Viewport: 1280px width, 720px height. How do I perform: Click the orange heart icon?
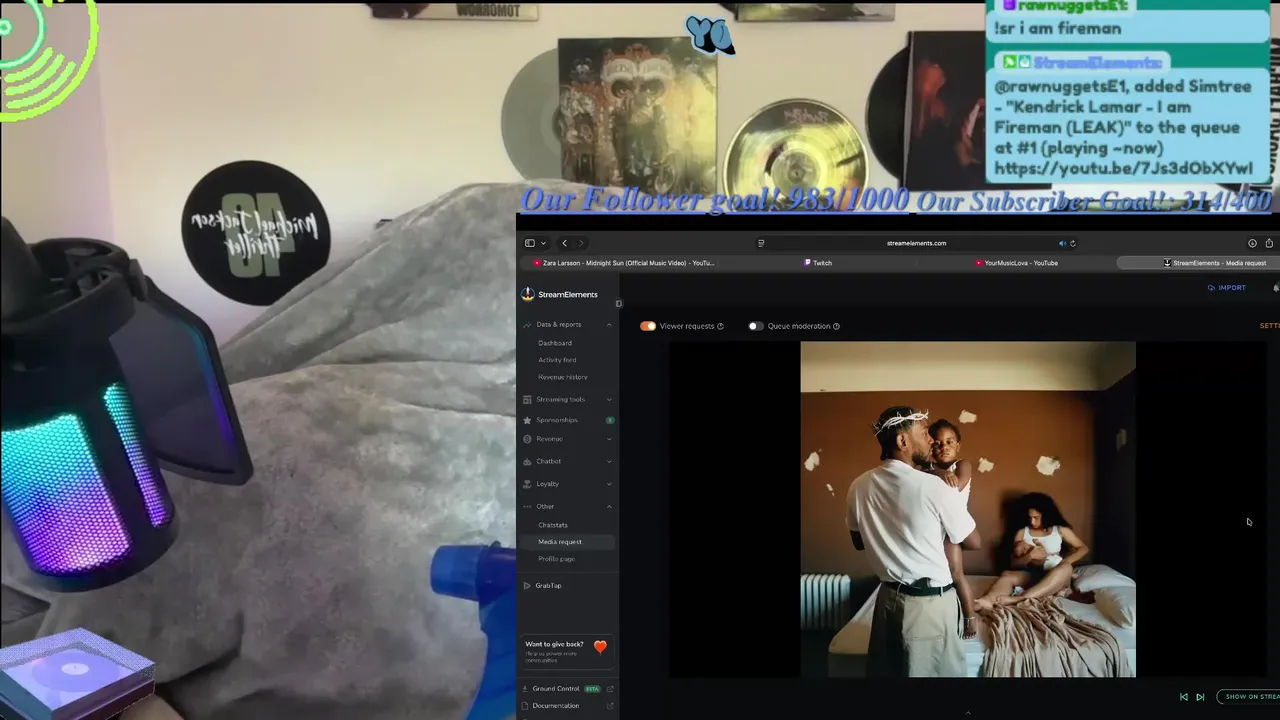click(600, 647)
